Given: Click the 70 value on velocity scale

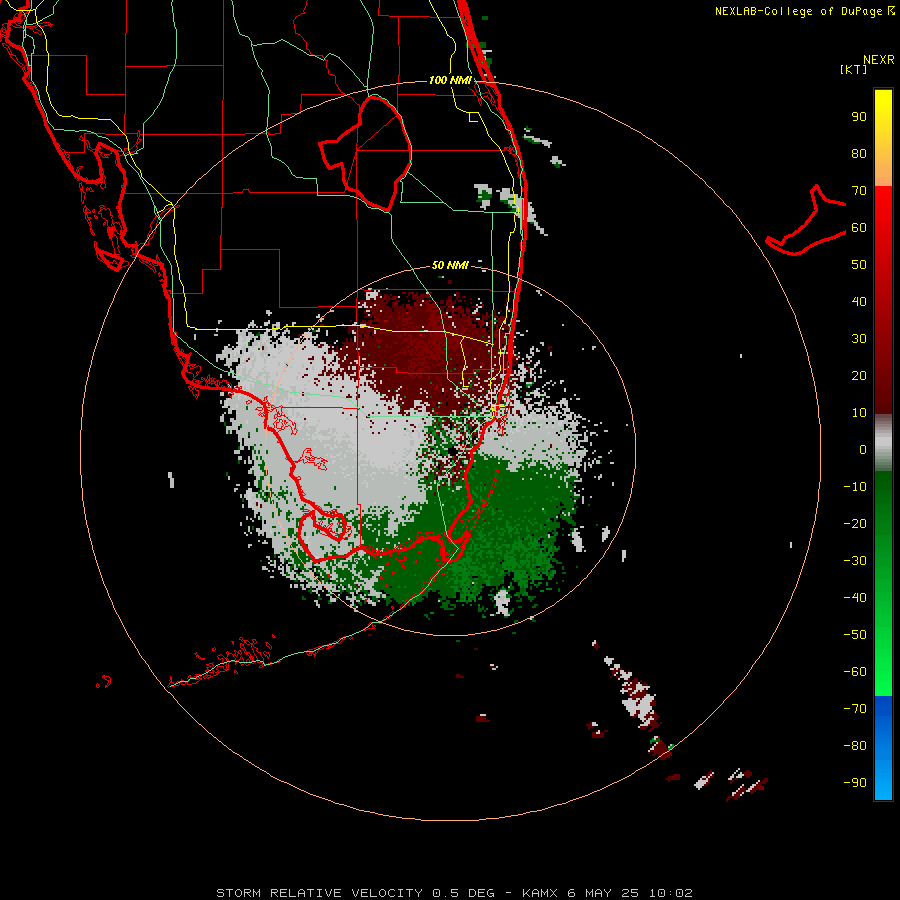Looking at the screenshot, I should tap(859, 191).
